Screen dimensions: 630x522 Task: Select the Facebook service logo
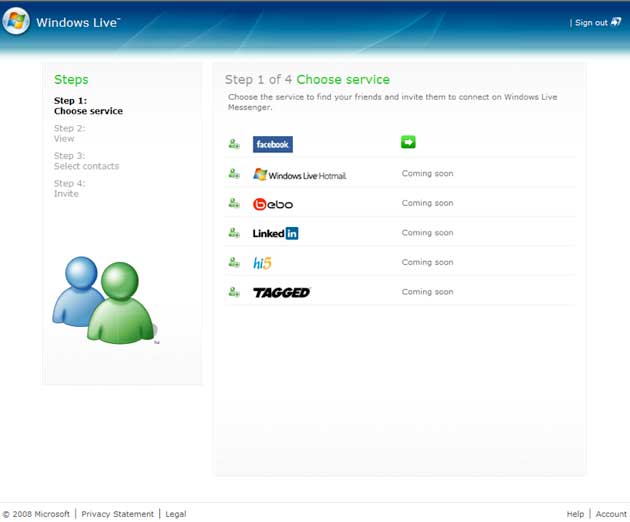[x=273, y=144]
